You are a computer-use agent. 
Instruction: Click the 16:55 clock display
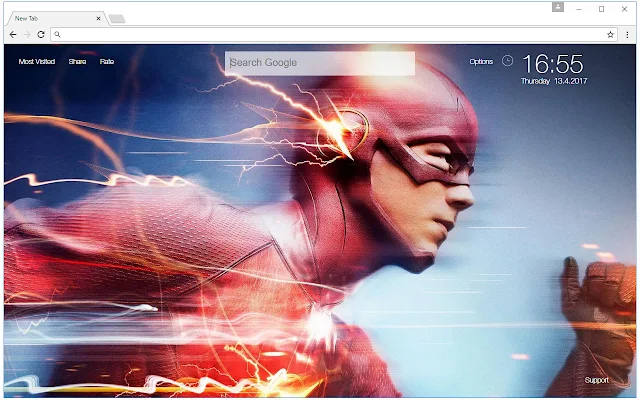553,64
